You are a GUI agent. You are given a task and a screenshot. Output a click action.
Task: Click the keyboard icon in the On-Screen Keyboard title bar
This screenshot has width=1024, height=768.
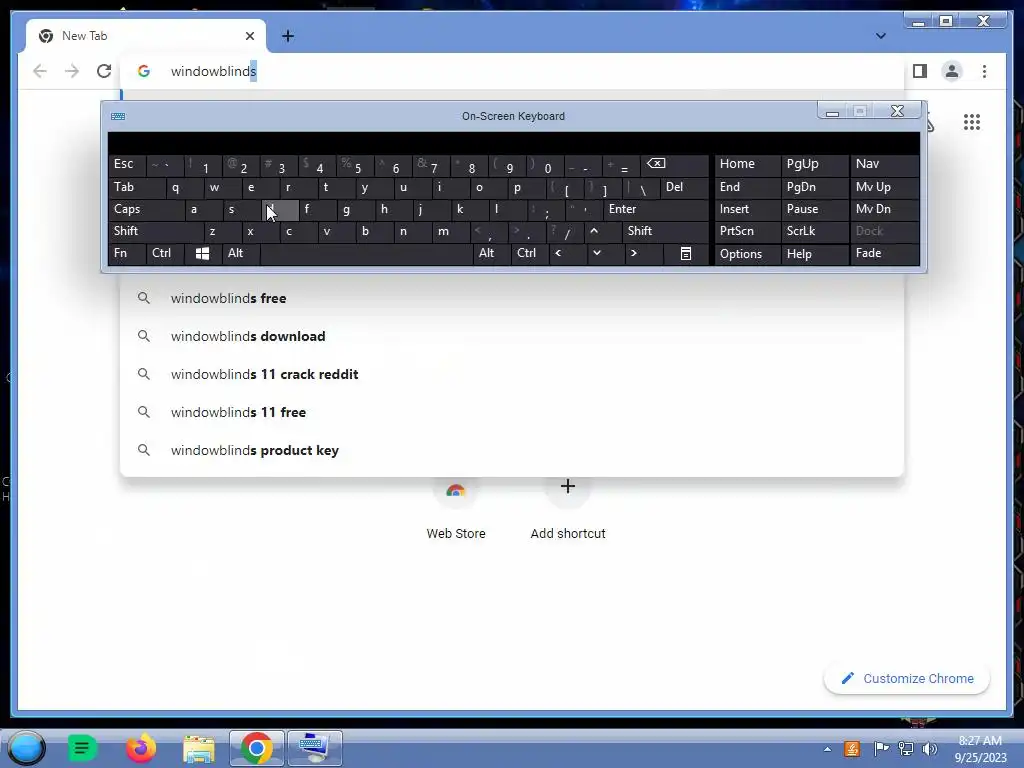118,116
